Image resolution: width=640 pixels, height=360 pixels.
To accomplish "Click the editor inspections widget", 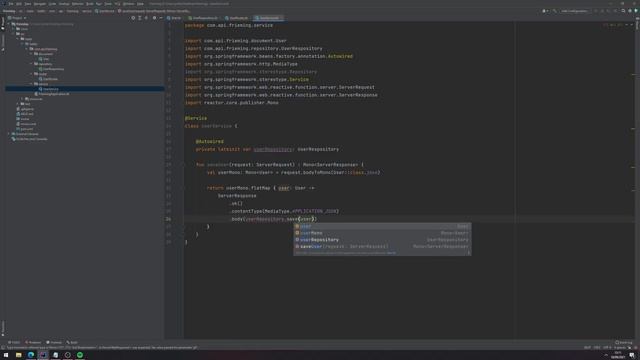I will (x=612, y=25).
